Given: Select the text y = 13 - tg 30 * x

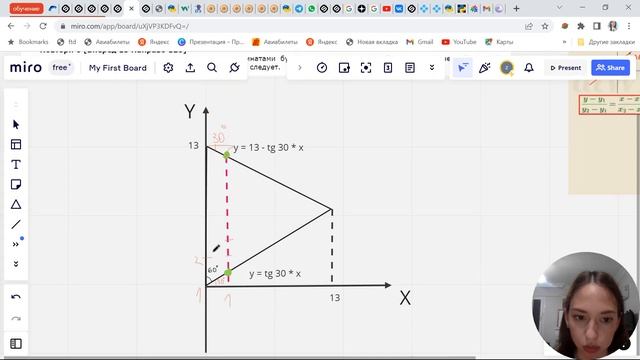Looking at the screenshot, I should click(269, 147).
